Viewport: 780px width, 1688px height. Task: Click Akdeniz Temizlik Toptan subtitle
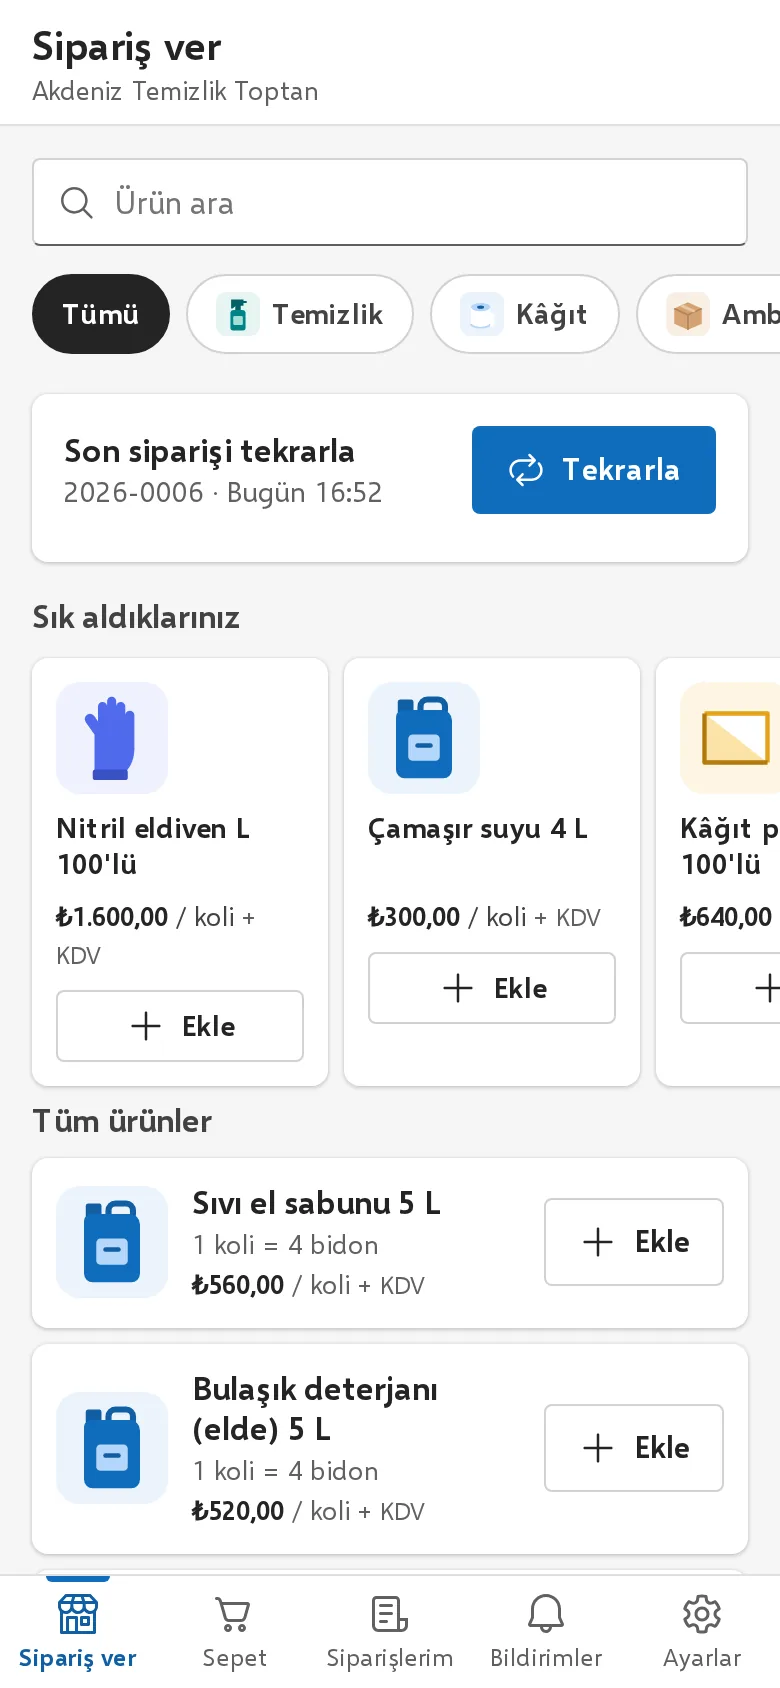coord(175,91)
